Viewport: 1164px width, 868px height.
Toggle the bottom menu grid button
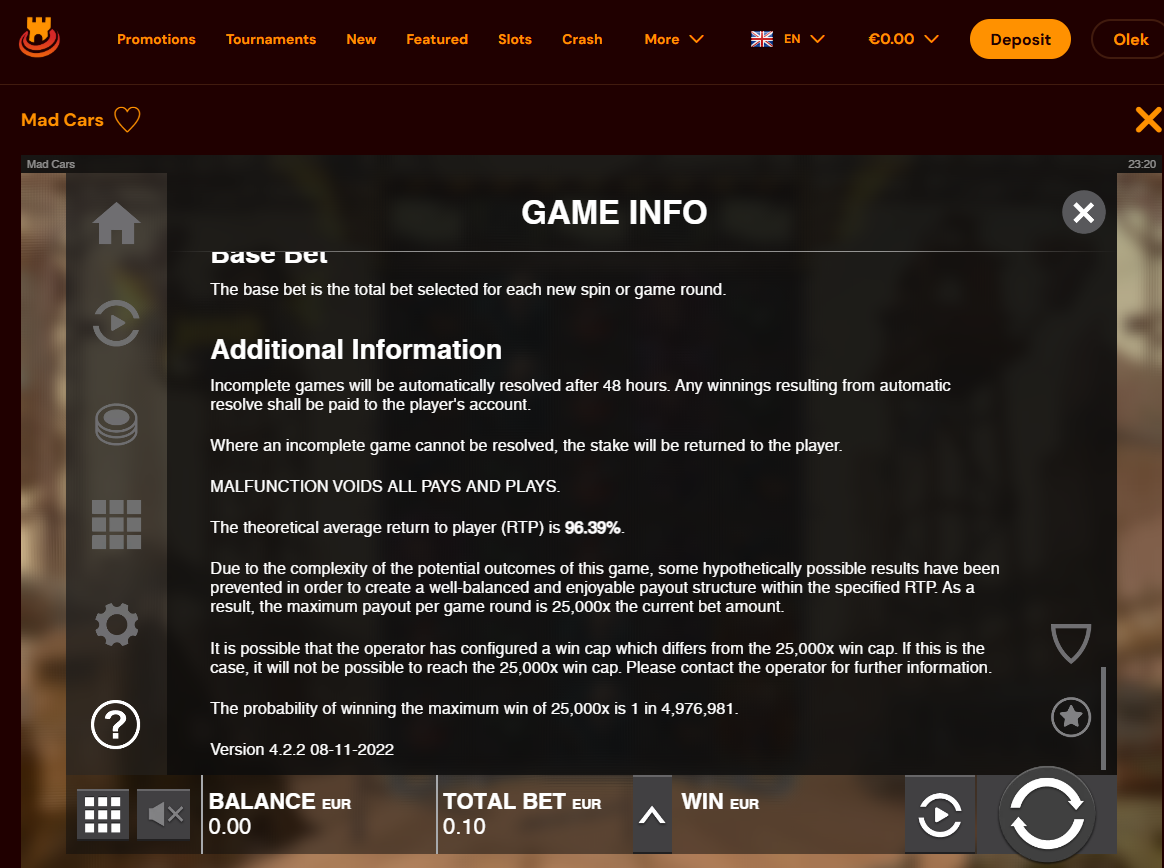[102, 815]
